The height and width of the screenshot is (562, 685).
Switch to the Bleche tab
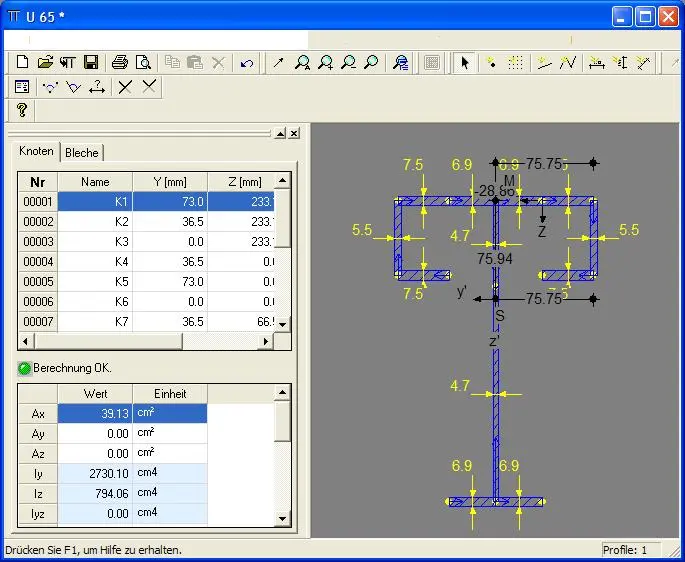pyautogui.click(x=82, y=153)
